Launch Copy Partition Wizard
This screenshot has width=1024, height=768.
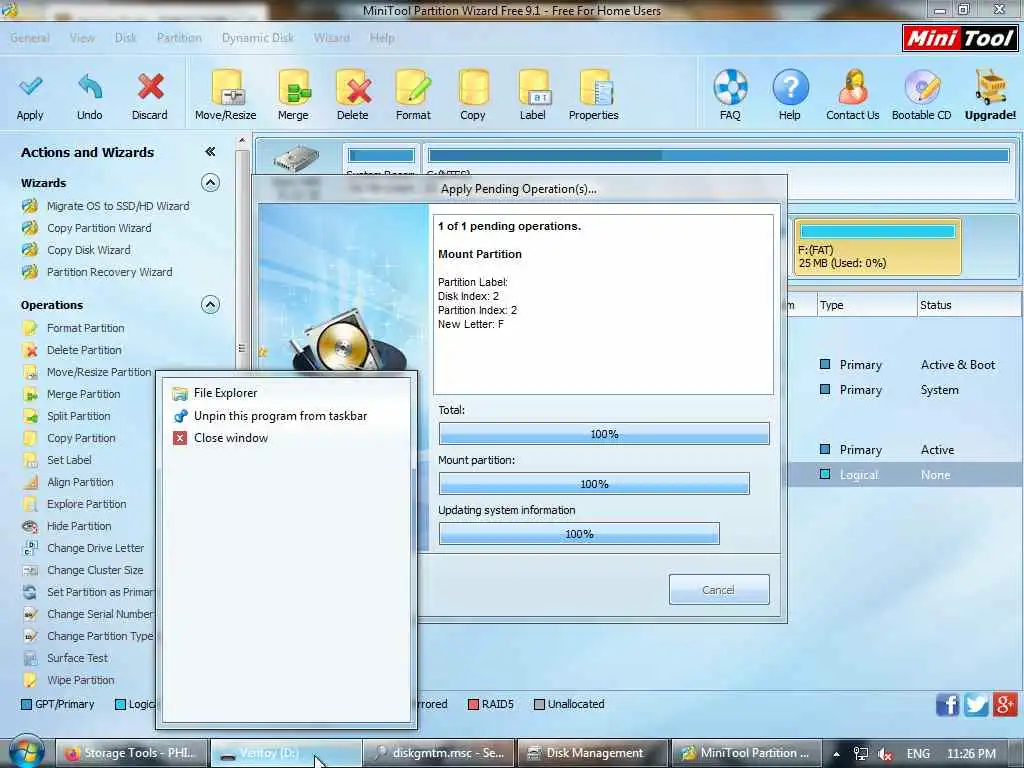99,229
